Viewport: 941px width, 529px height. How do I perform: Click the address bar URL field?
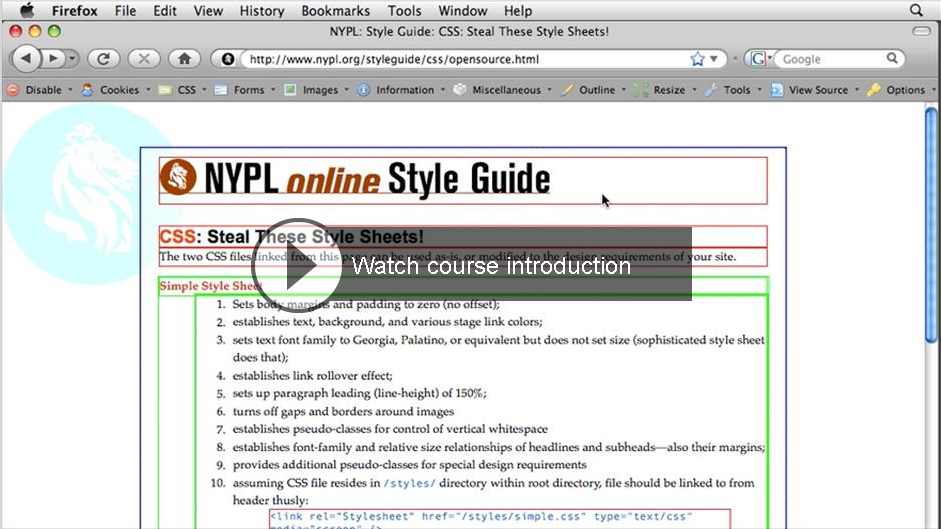[465, 59]
